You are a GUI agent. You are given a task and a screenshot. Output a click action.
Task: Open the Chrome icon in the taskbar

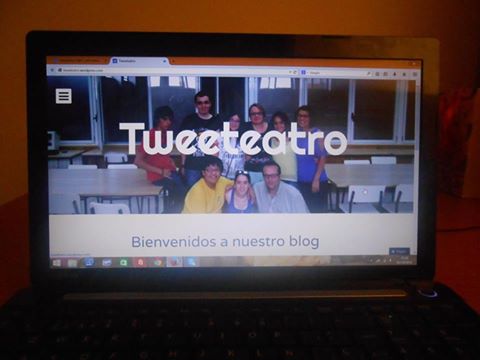pyautogui.click(x=158, y=263)
